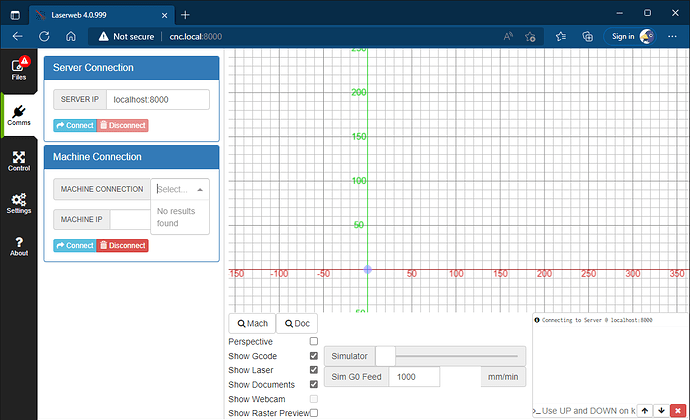Image resolution: width=690 pixels, height=420 pixels.
Task: Enable the Perspective checkbox
Action: 314,342
